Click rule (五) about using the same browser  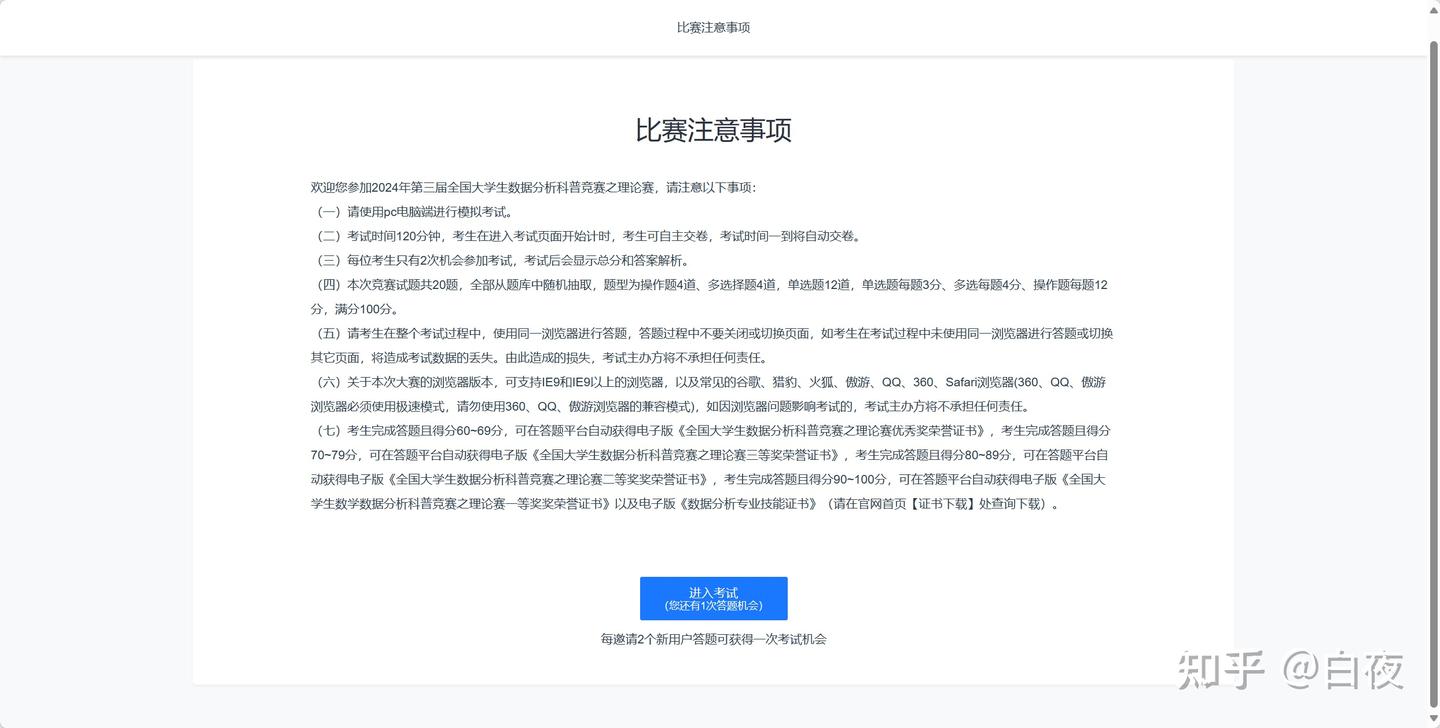(711, 346)
